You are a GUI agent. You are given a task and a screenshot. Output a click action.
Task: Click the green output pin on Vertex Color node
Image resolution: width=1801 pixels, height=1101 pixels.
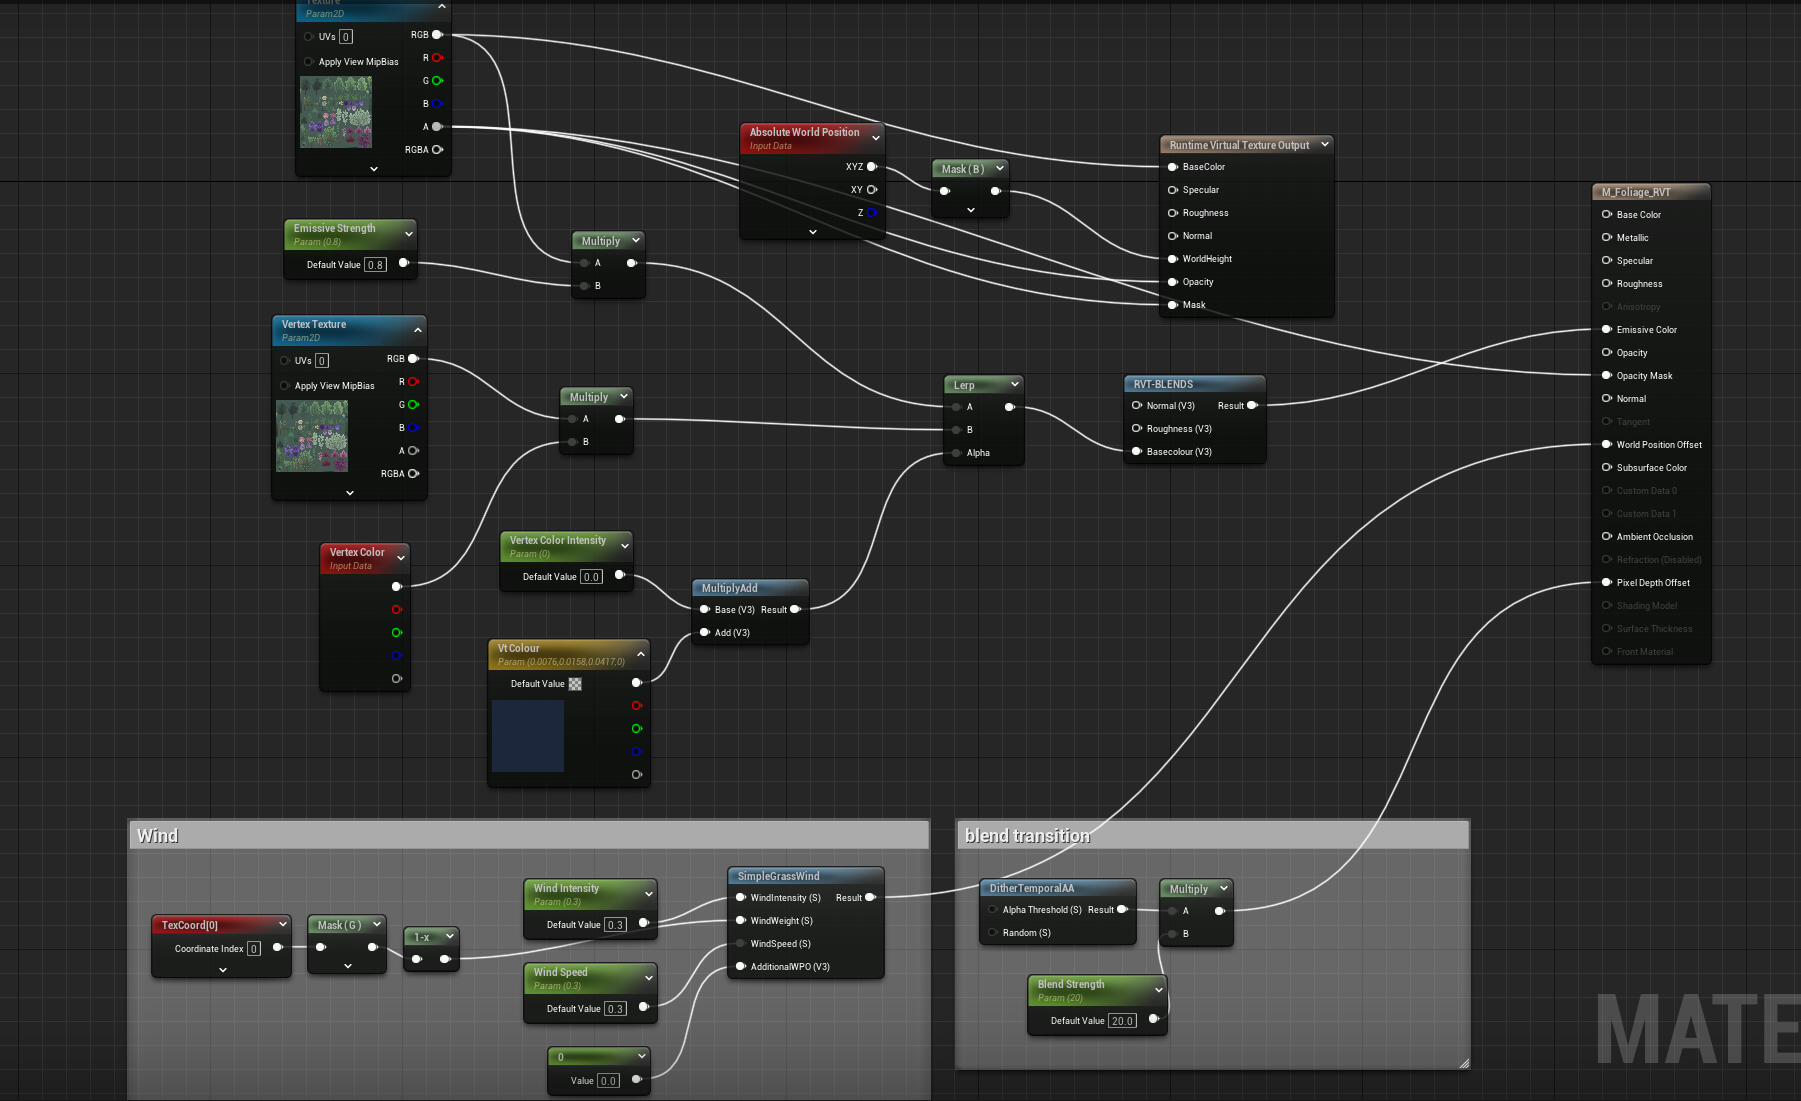click(x=396, y=633)
